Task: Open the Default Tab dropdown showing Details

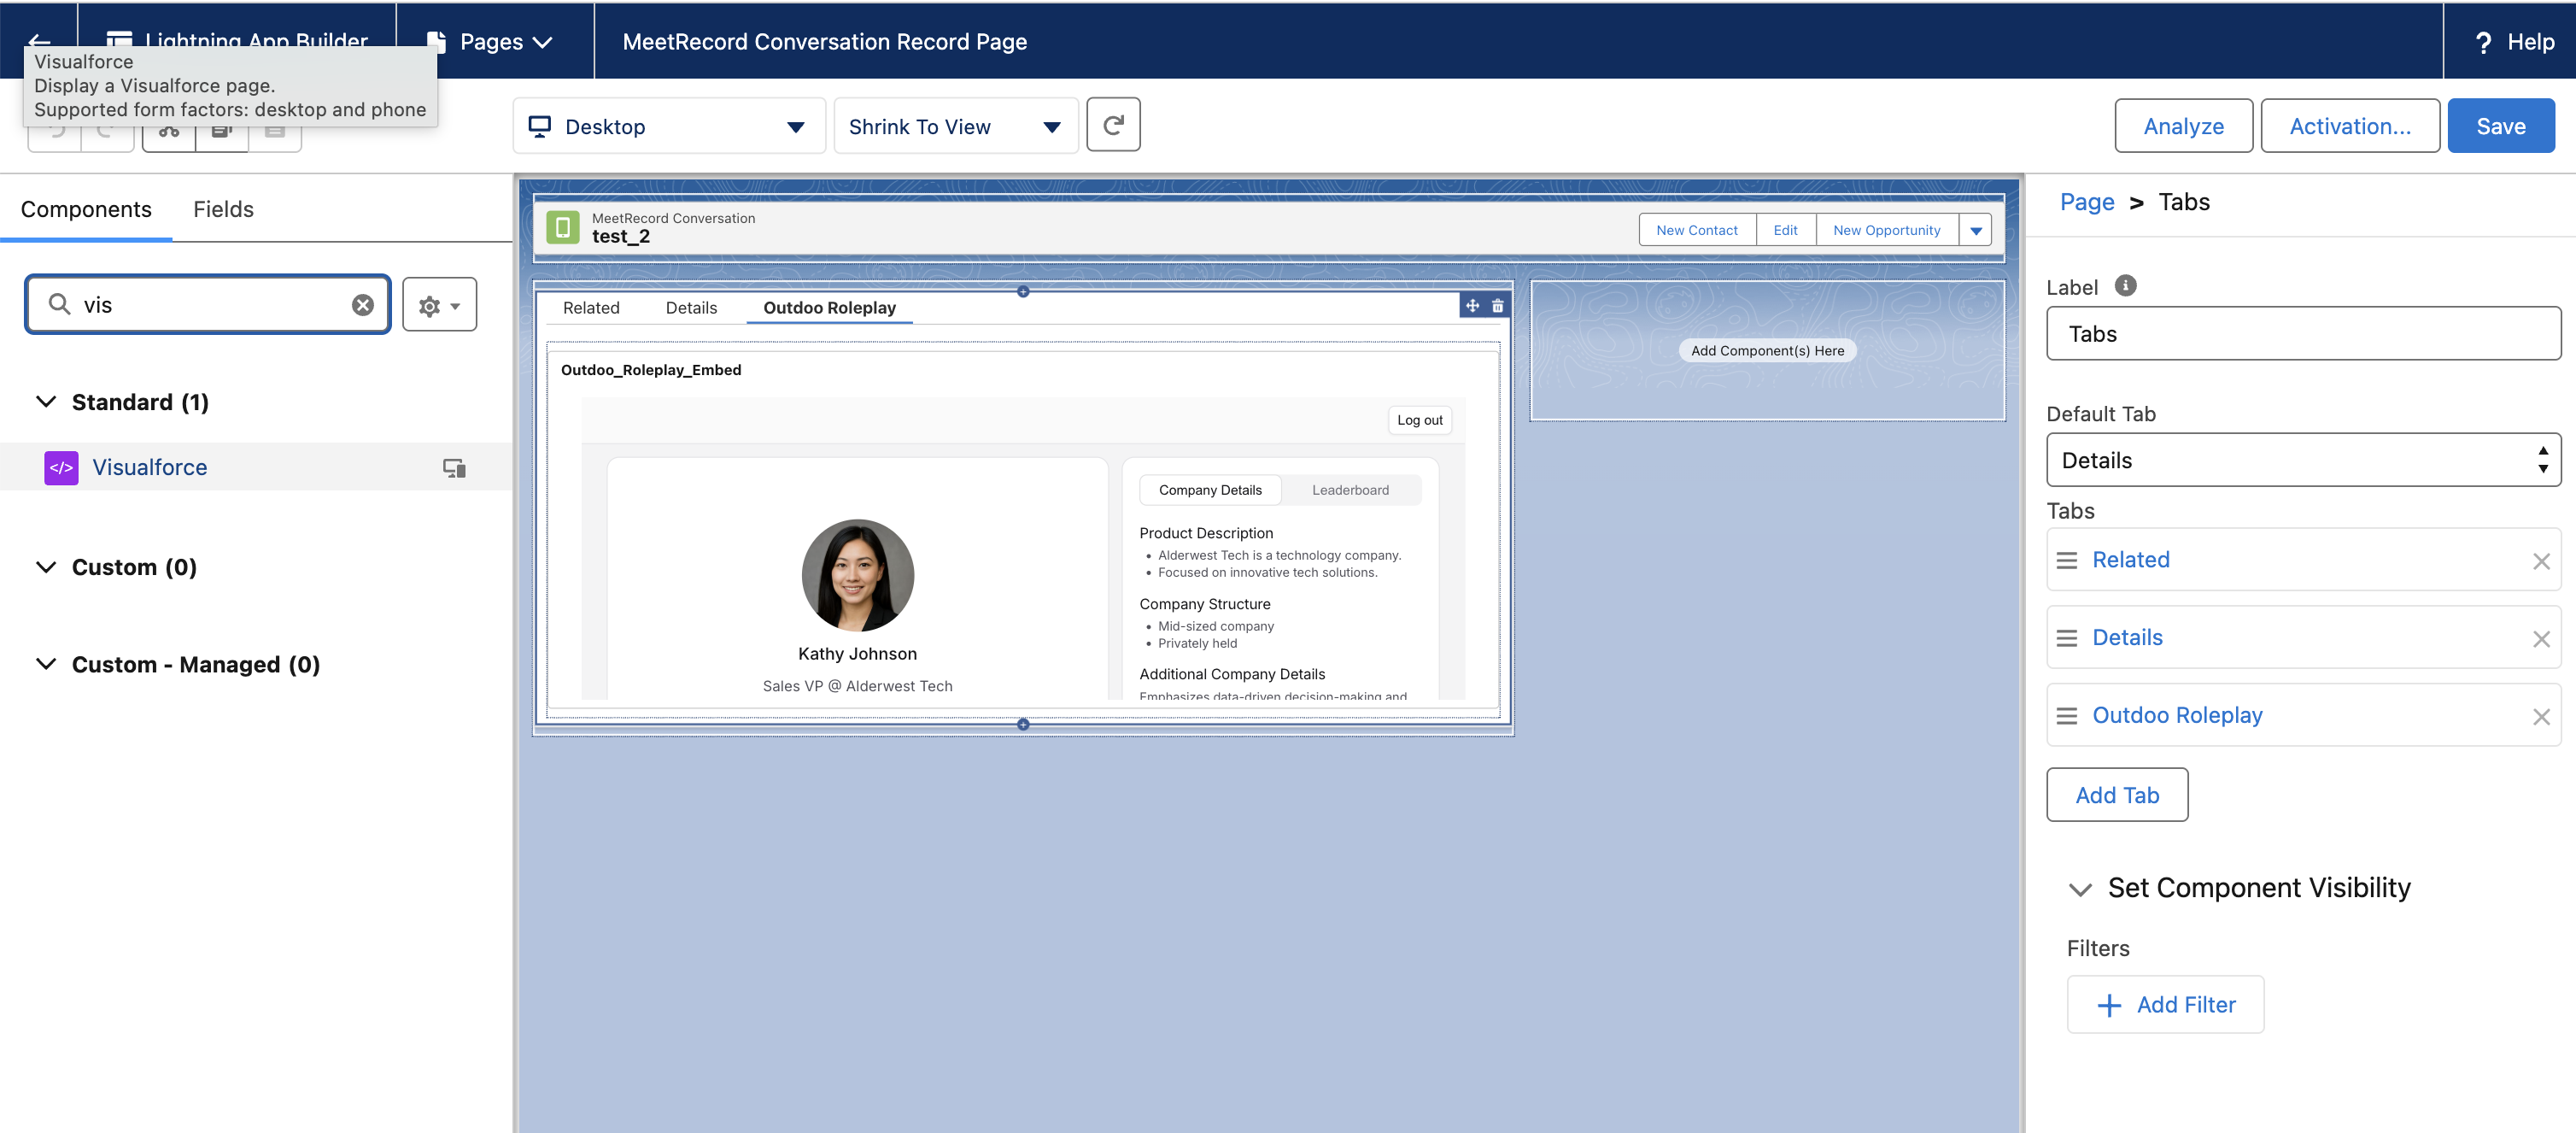Action: [2303, 460]
